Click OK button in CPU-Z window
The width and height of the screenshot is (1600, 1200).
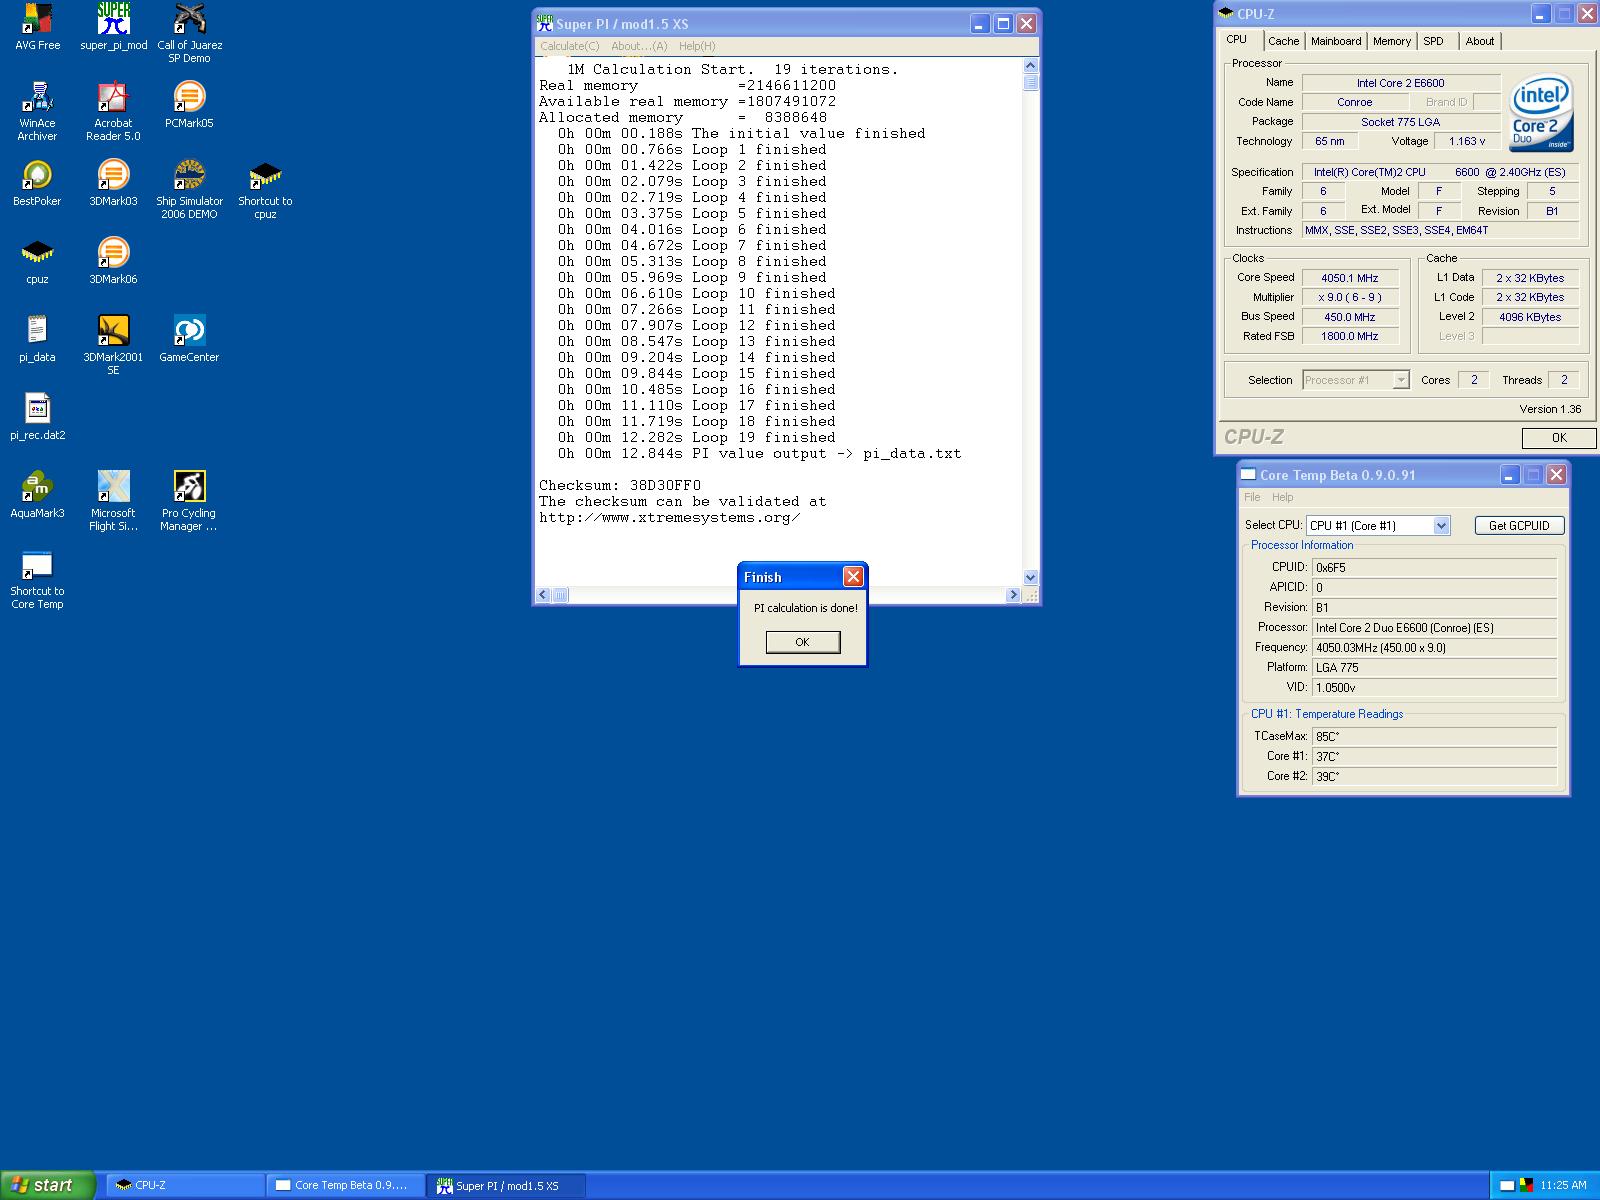coord(1559,437)
